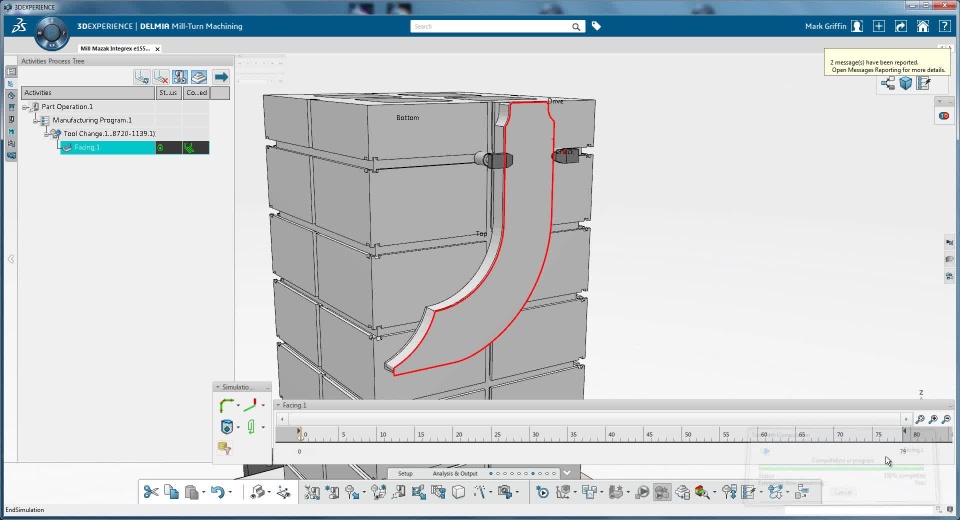Click inside the Search field
This screenshot has height=520, width=960.
click(491, 26)
